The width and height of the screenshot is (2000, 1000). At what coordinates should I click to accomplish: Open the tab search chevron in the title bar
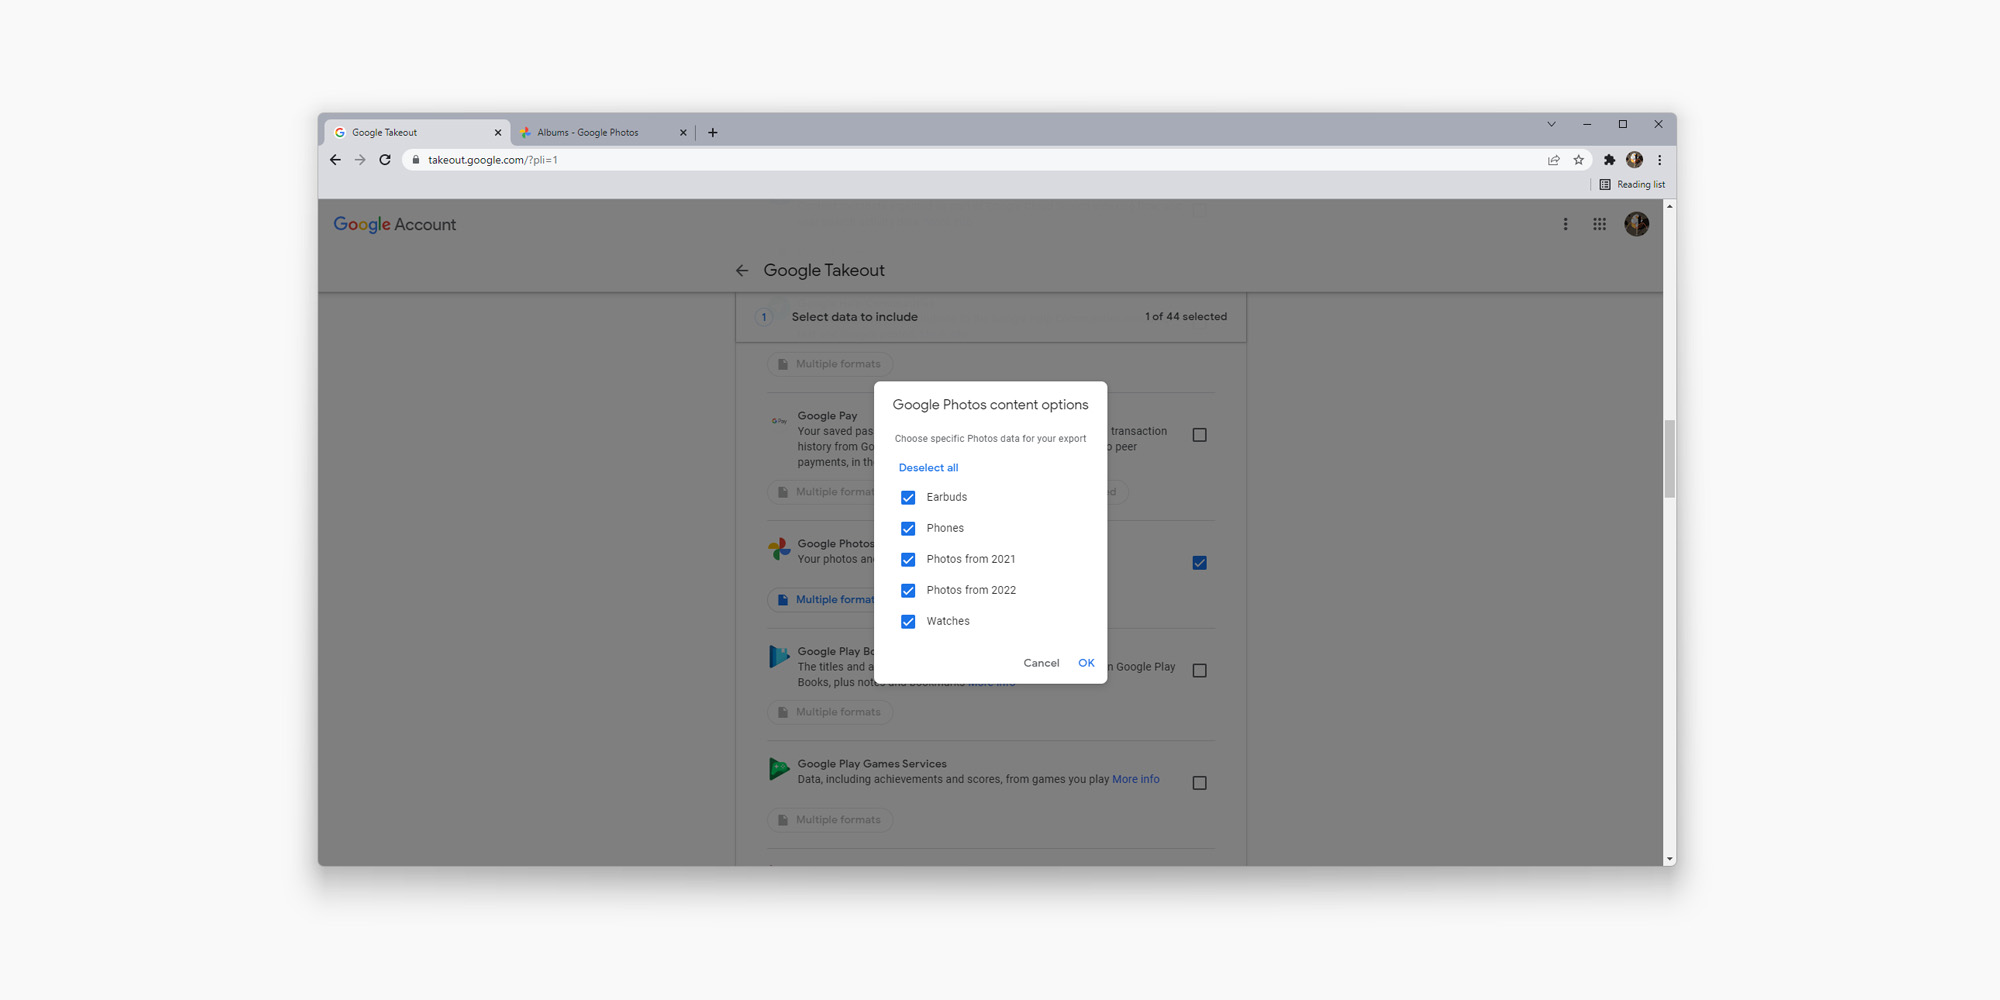pyautogui.click(x=1551, y=124)
